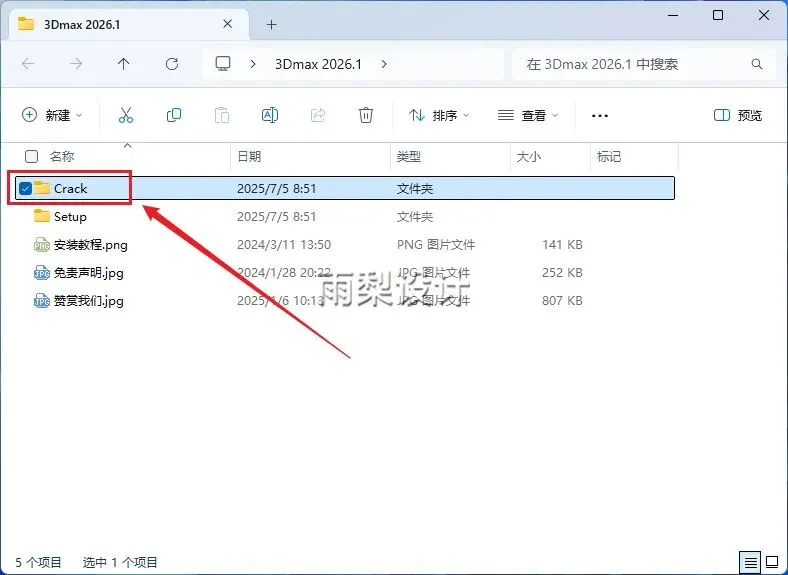Sort by the 类型 column header

(x=409, y=156)
